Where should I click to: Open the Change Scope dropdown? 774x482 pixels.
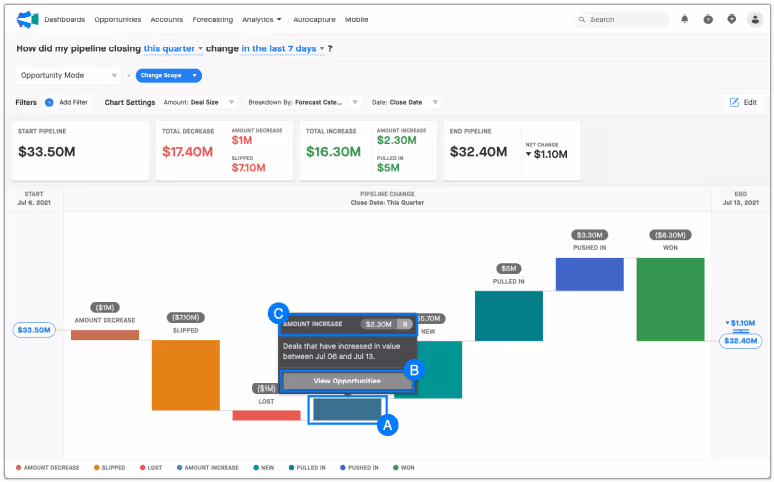[x=168, y=75]
